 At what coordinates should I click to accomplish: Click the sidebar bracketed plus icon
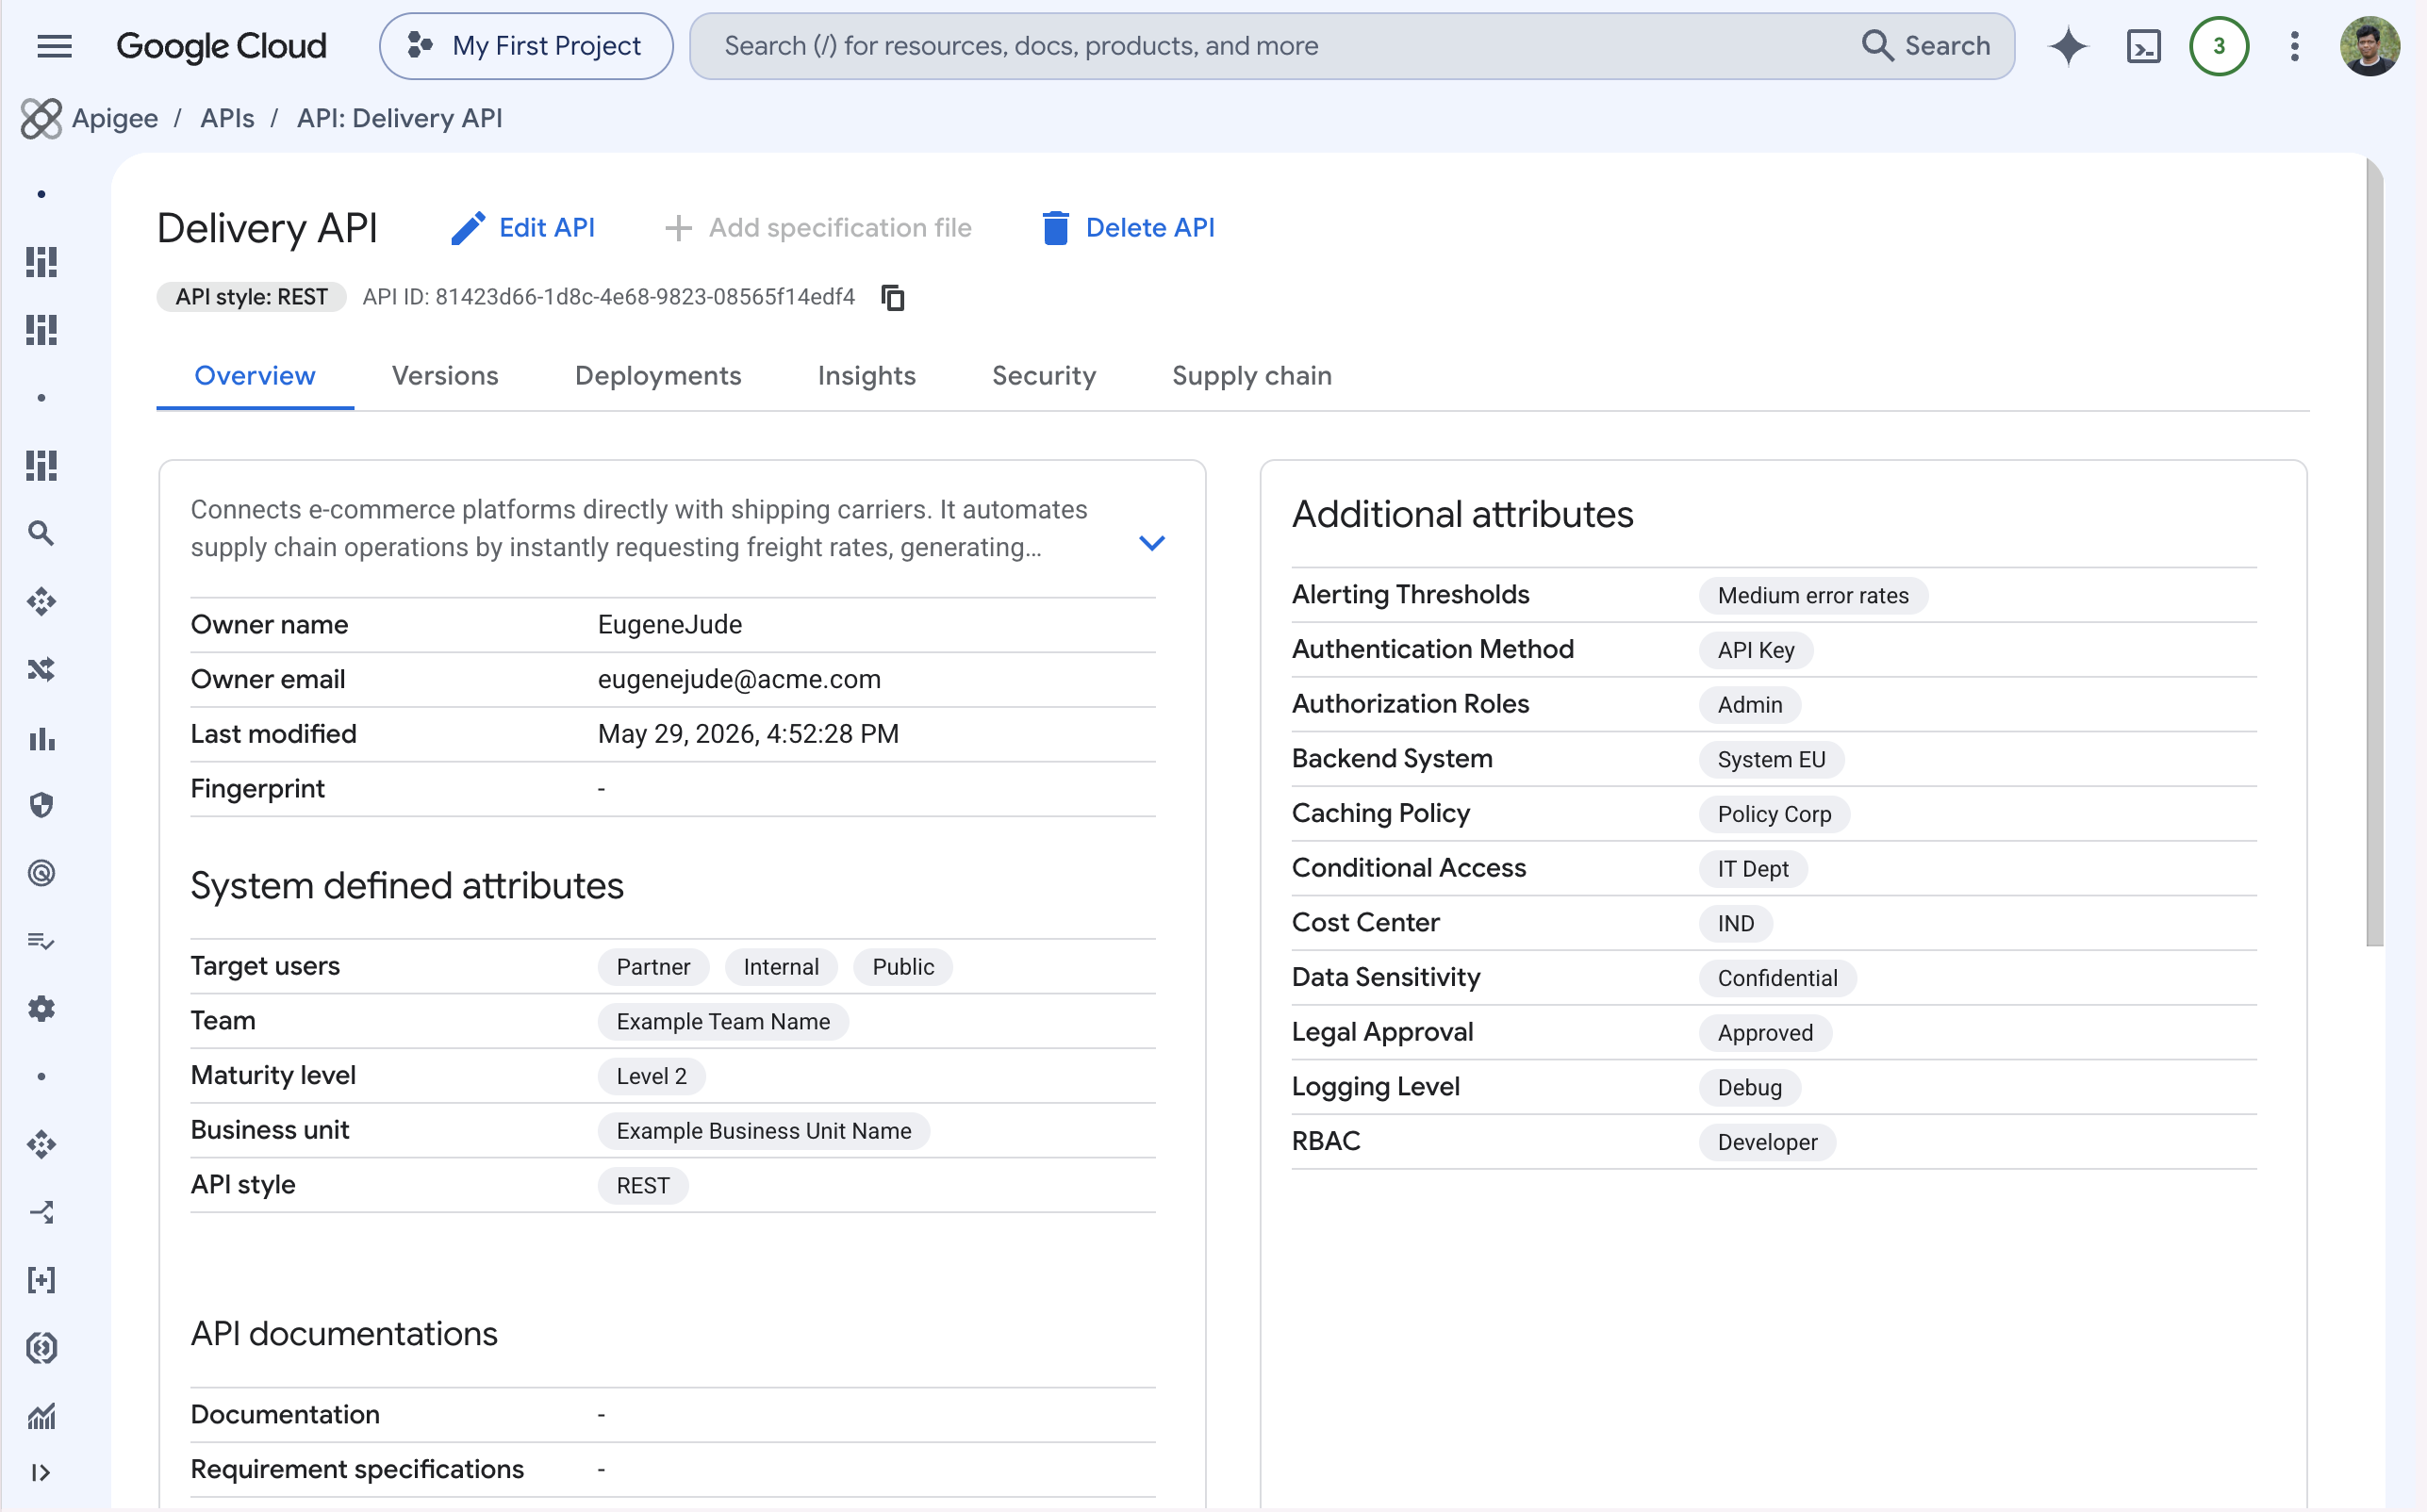[41, 1280]
